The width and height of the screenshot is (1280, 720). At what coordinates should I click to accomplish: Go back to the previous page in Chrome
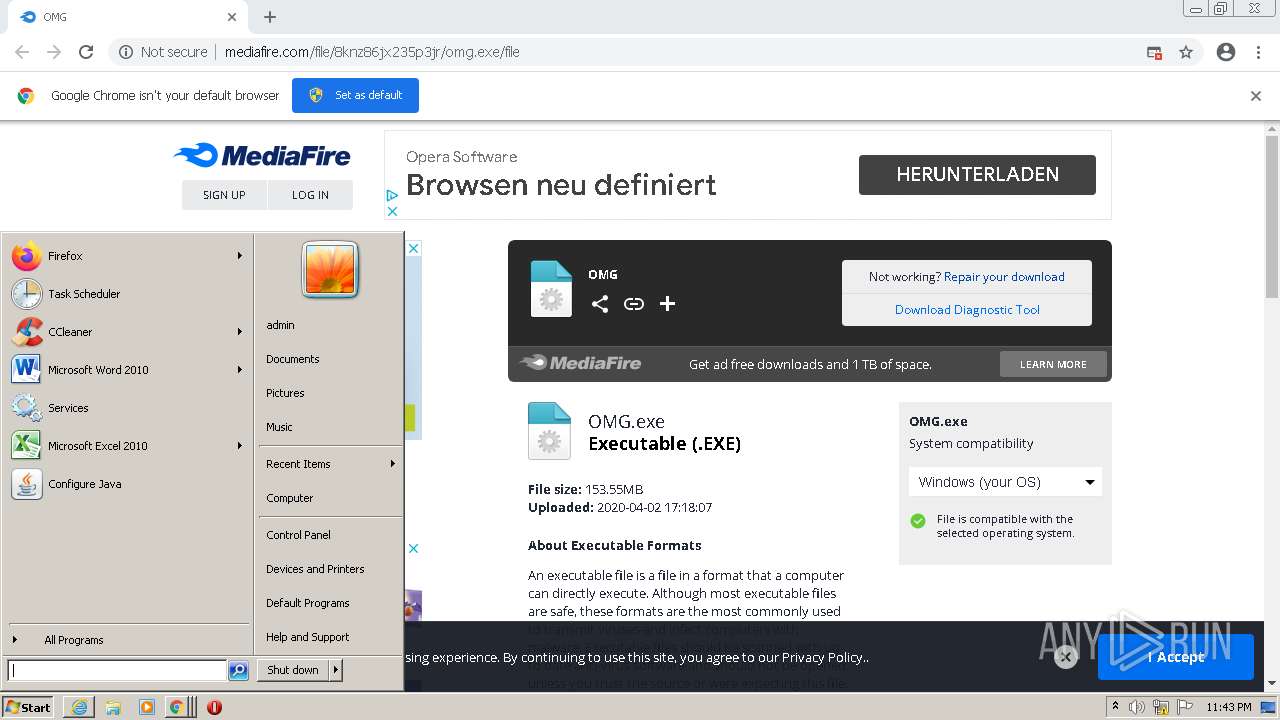pos(22,52)
